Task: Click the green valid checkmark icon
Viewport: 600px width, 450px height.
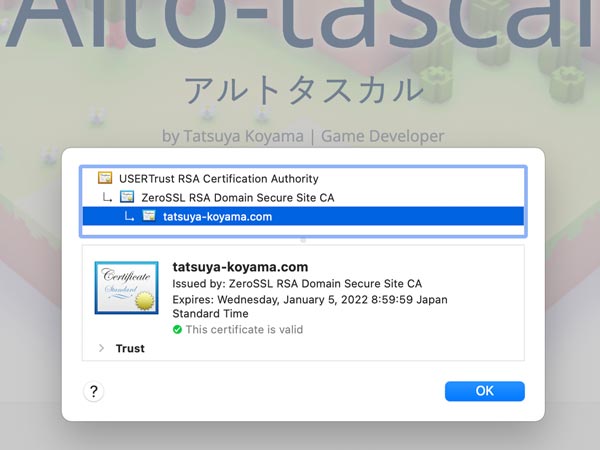Action: point(178,329)
